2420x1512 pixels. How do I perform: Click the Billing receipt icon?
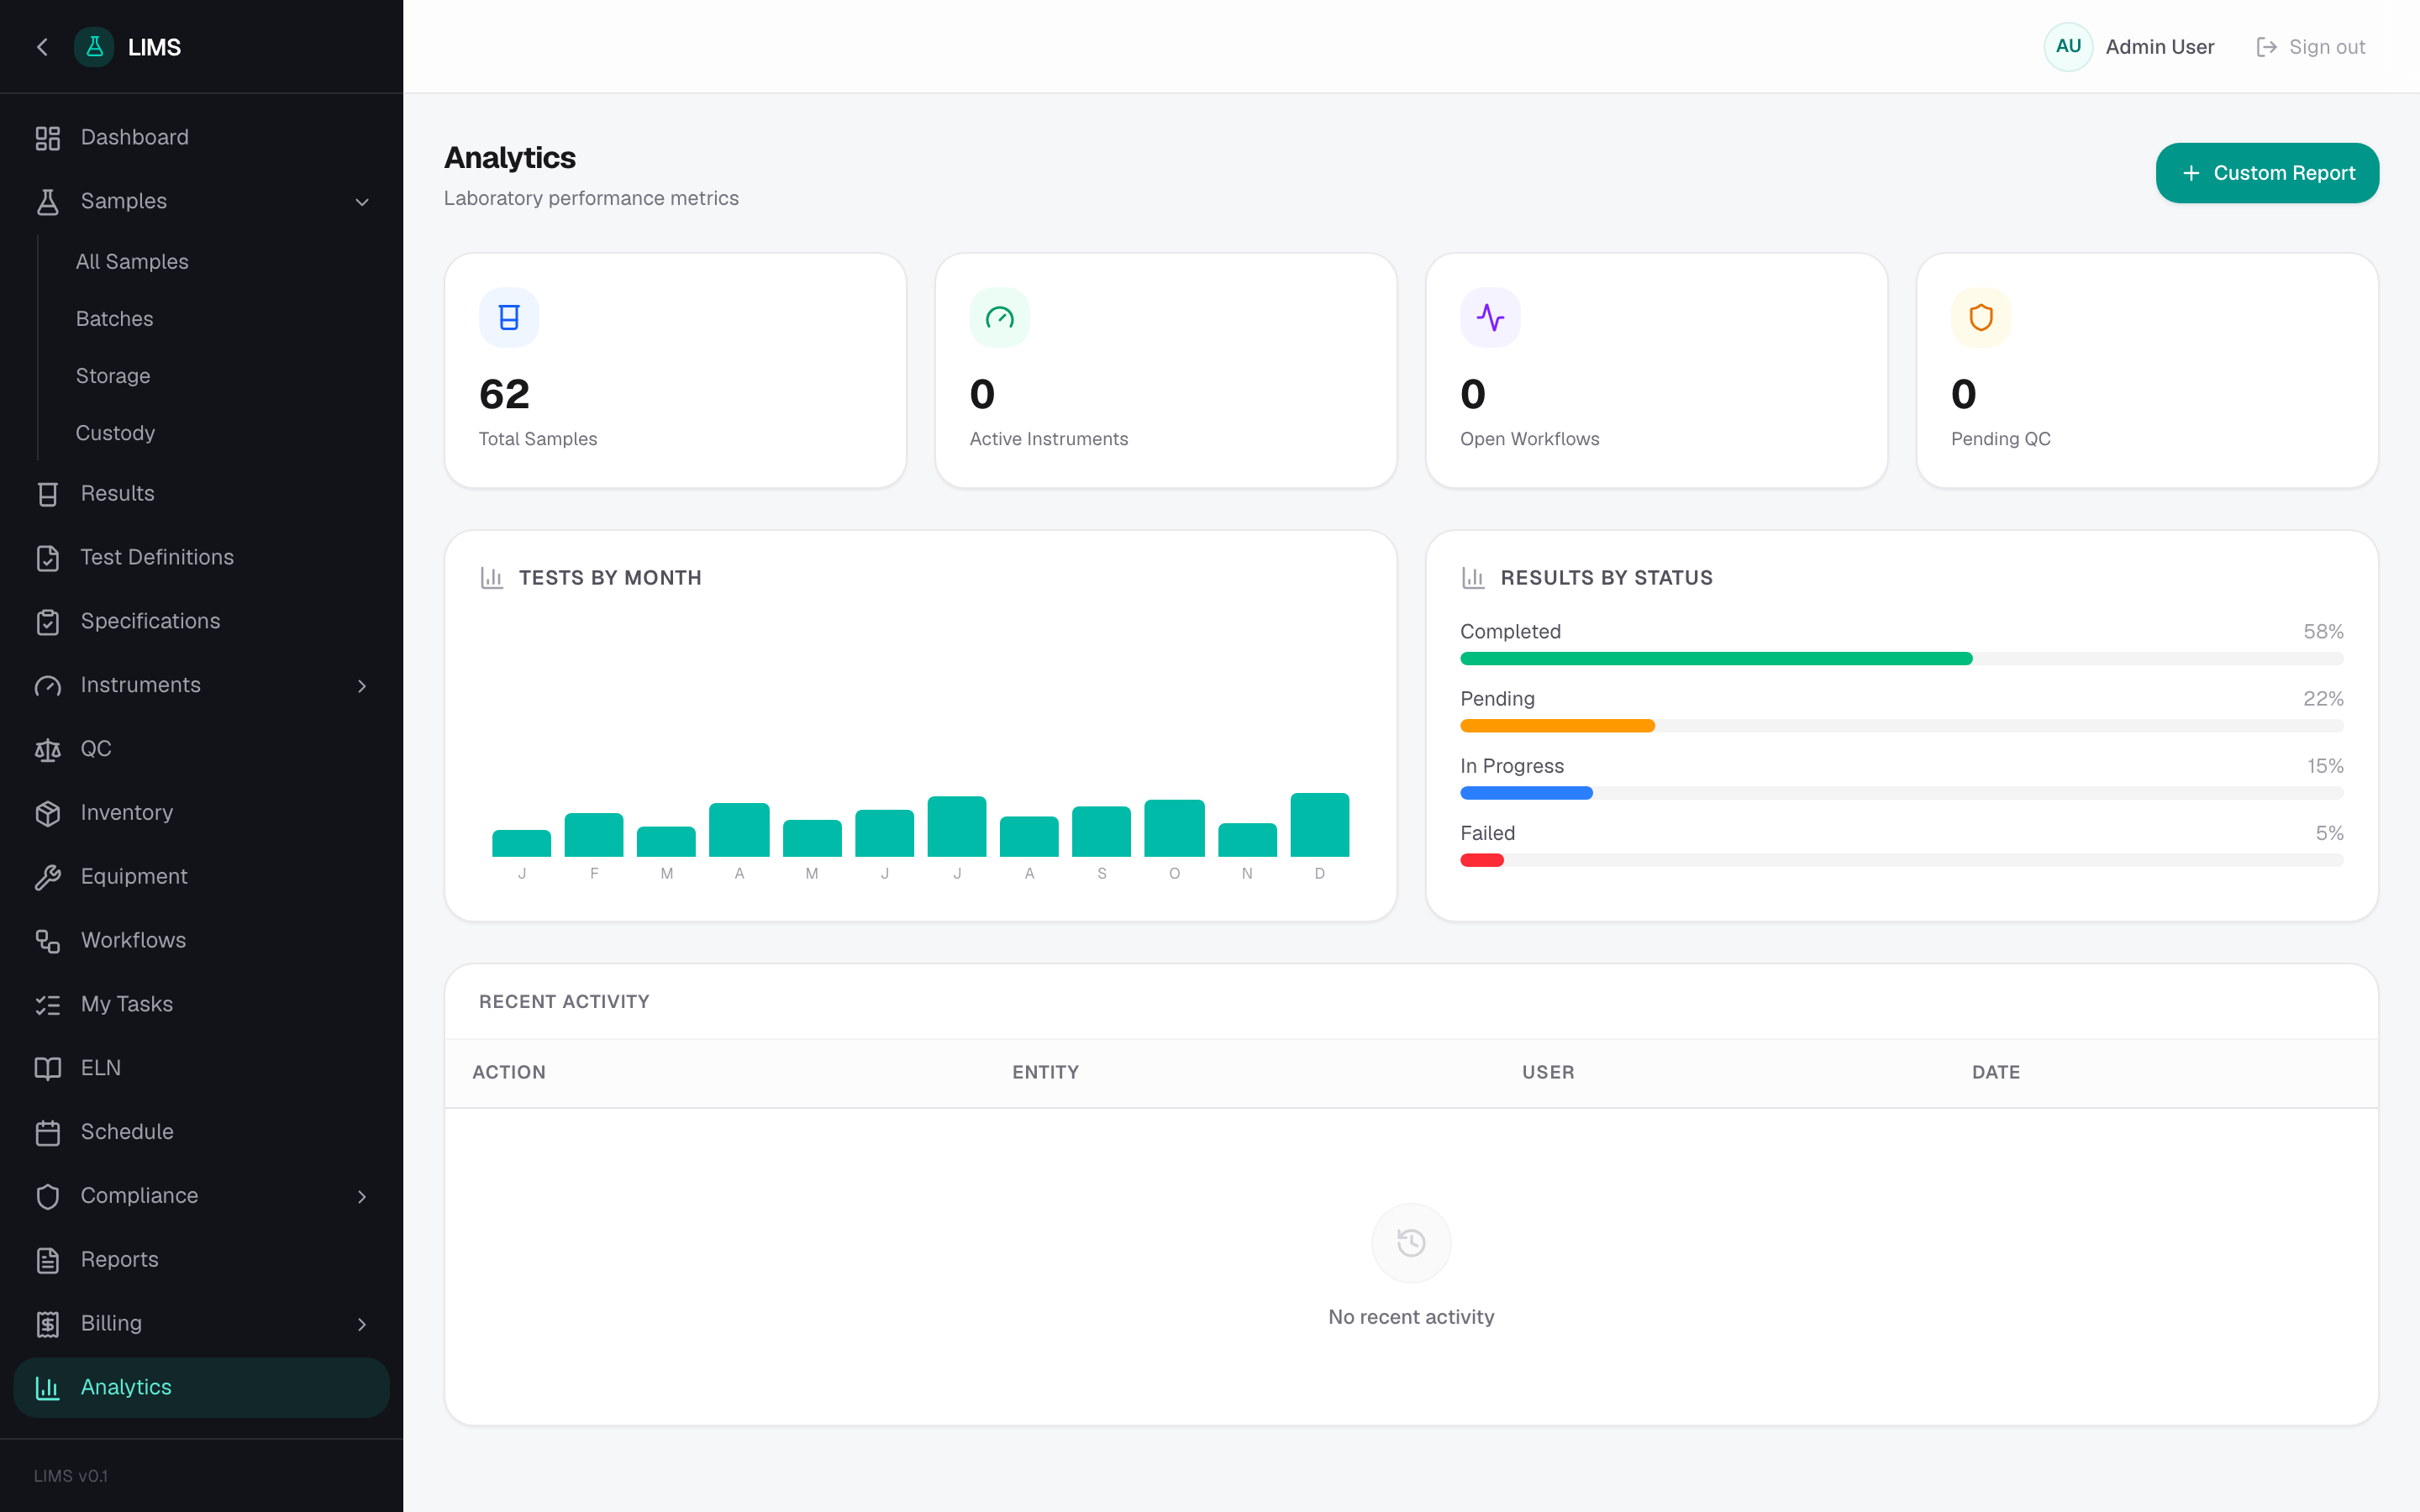(x=48, y=1324)
